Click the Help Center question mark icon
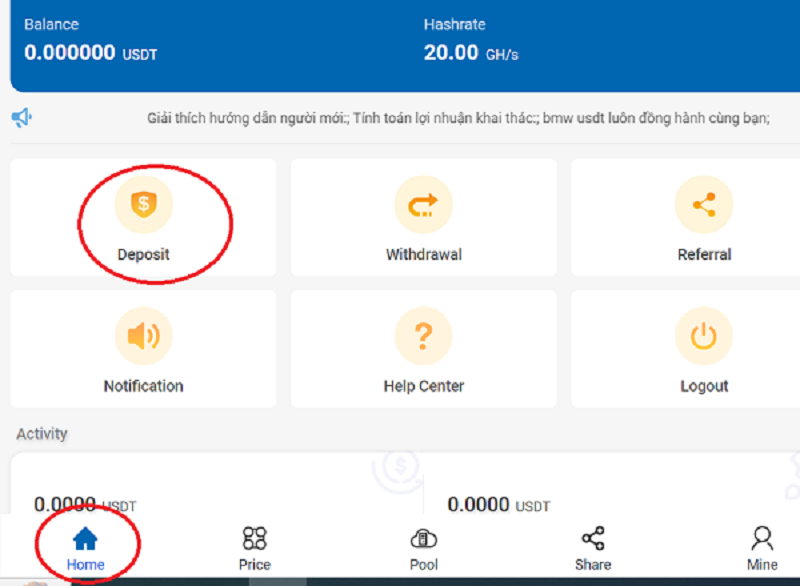 (x=424, y=336)
